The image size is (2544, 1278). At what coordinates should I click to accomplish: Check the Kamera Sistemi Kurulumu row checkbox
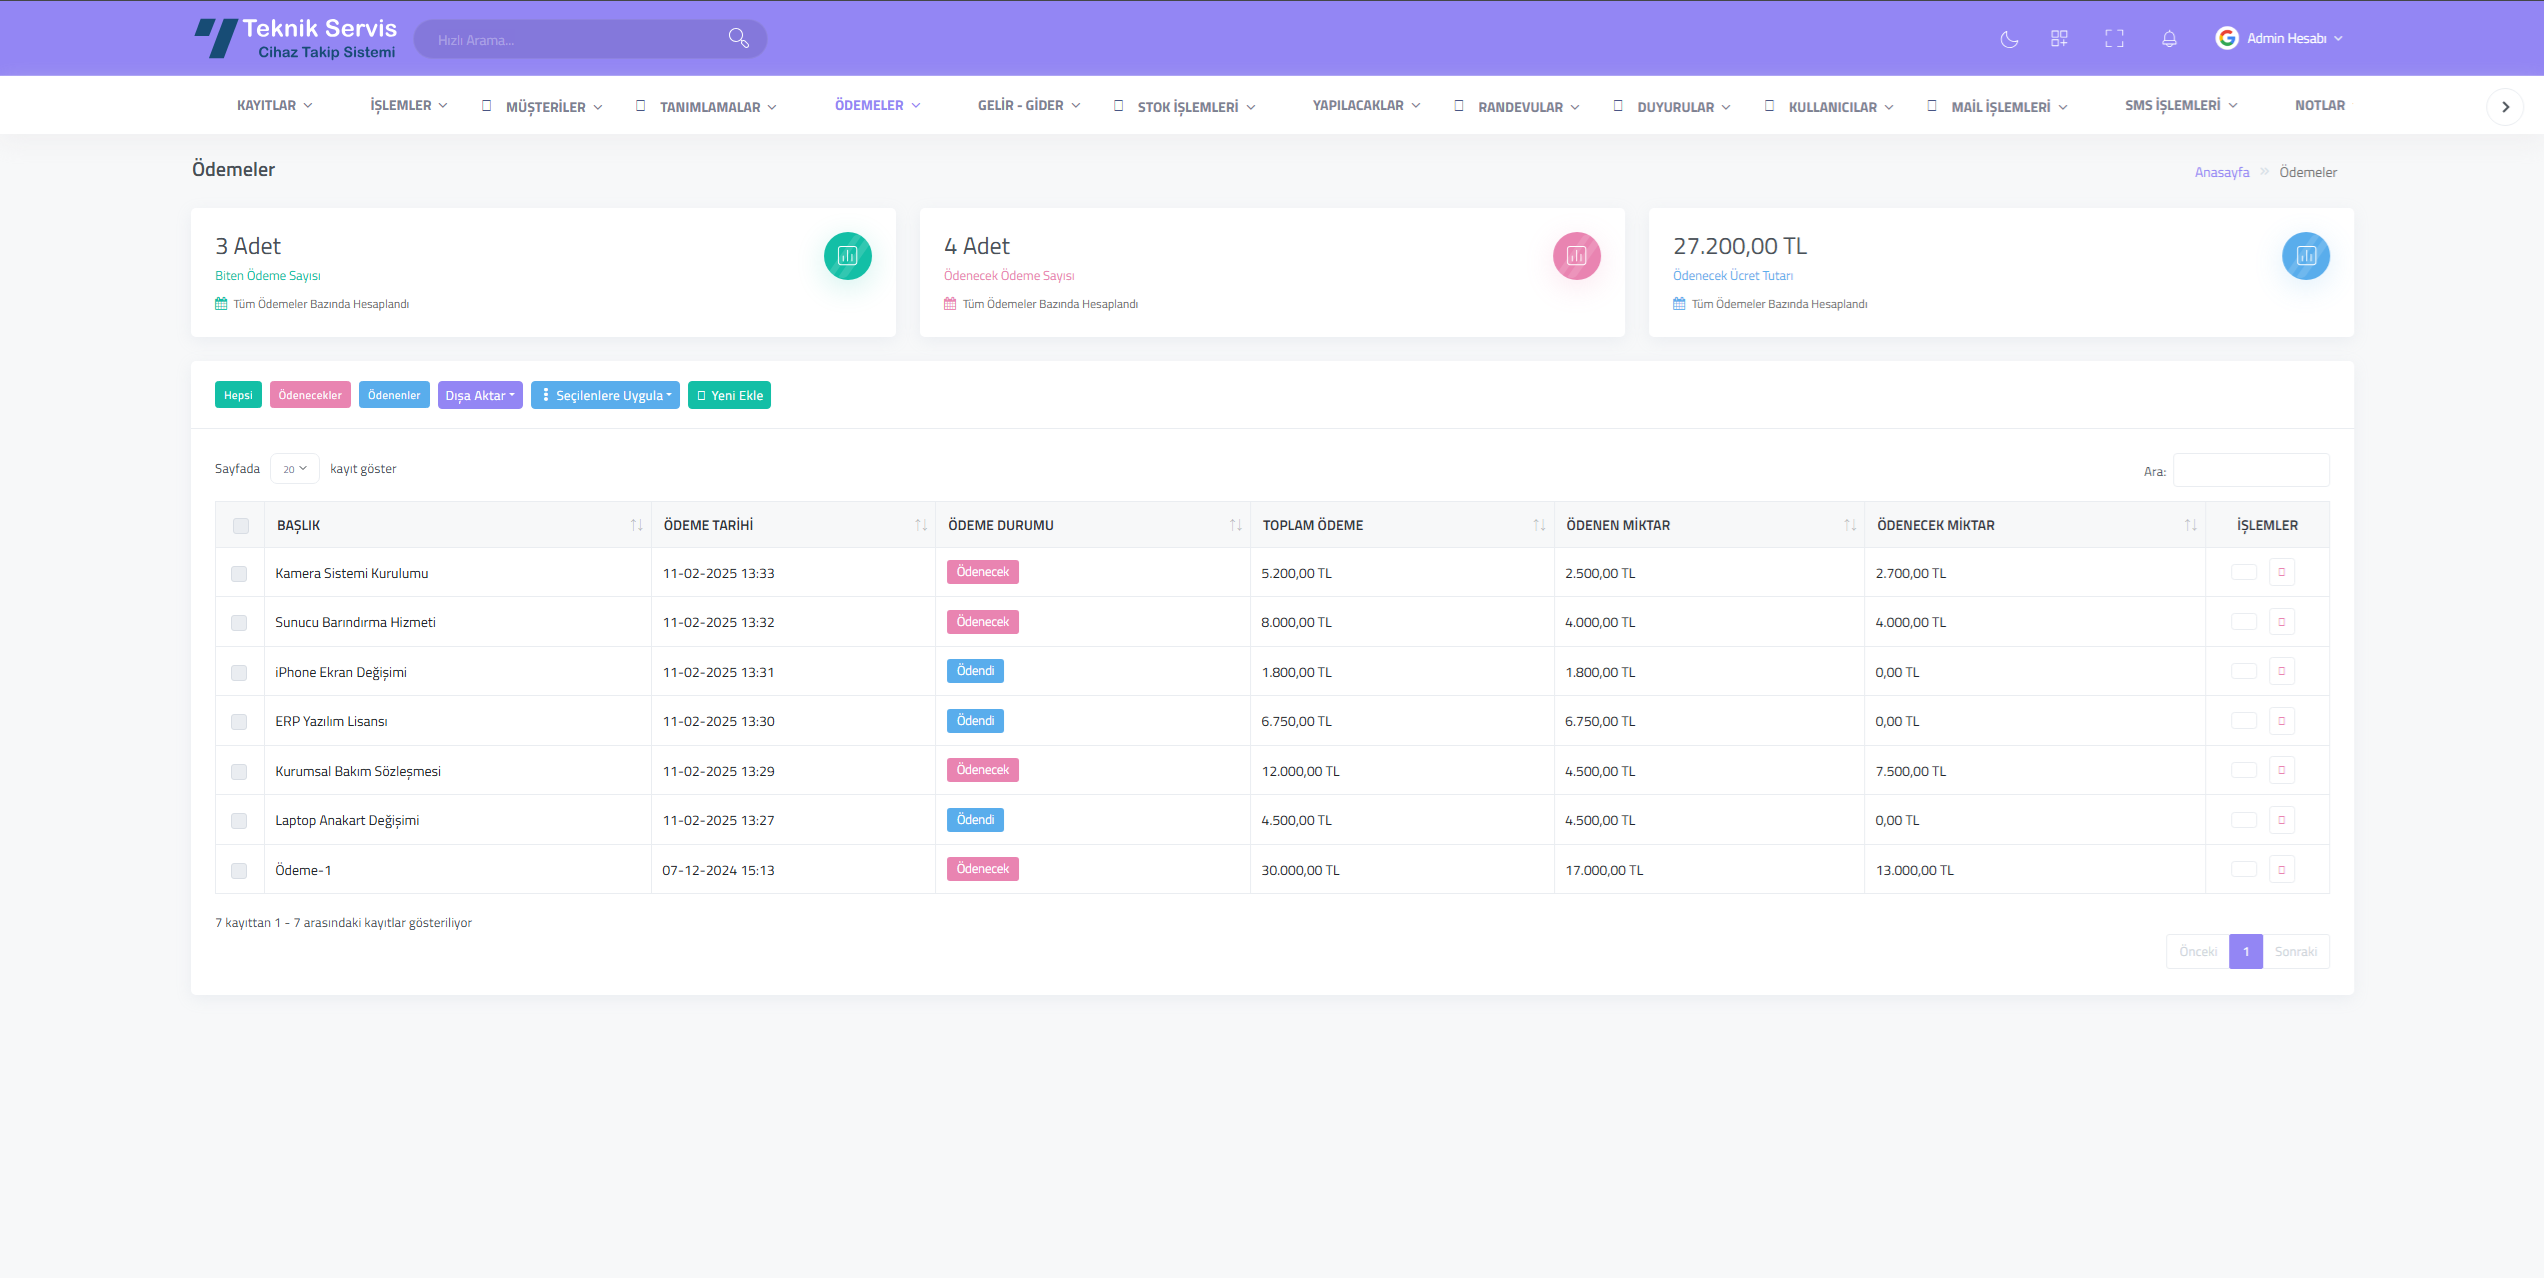[x=239, y=574]
